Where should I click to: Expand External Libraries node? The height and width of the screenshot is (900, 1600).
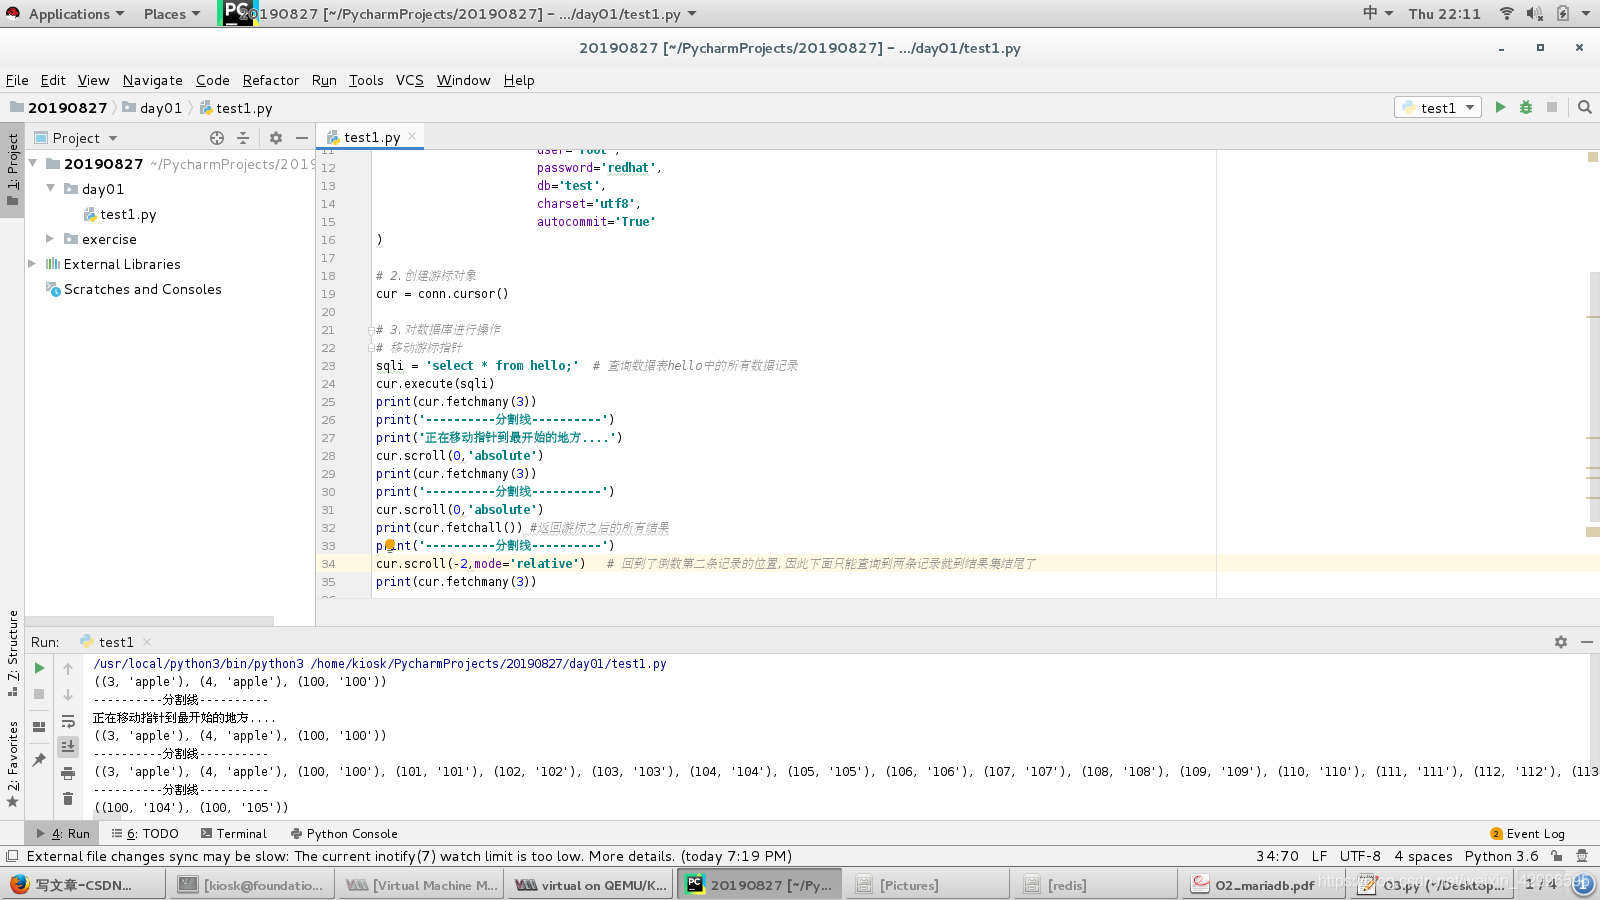(33, 263)
